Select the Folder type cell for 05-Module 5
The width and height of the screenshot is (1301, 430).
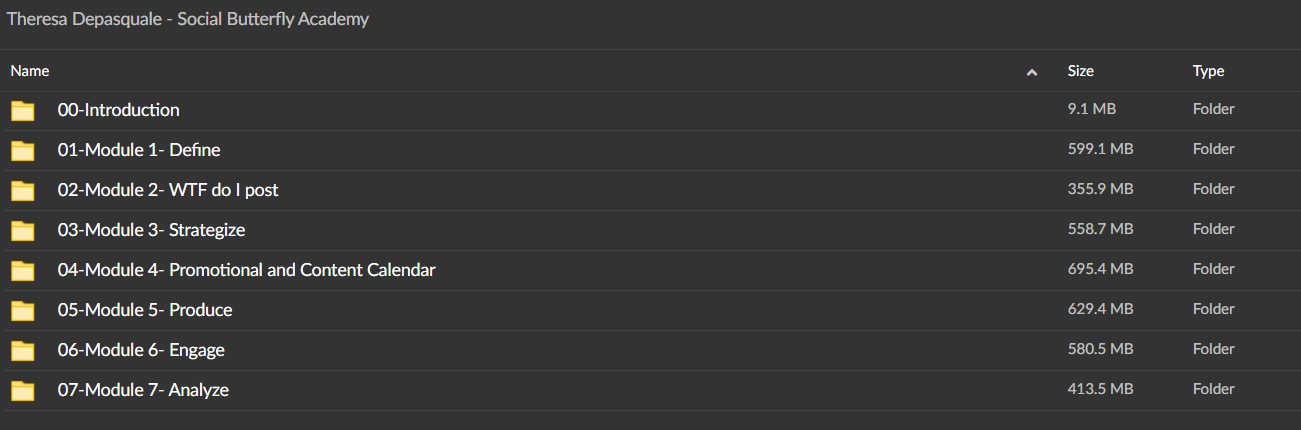[x=1214, y=309]
